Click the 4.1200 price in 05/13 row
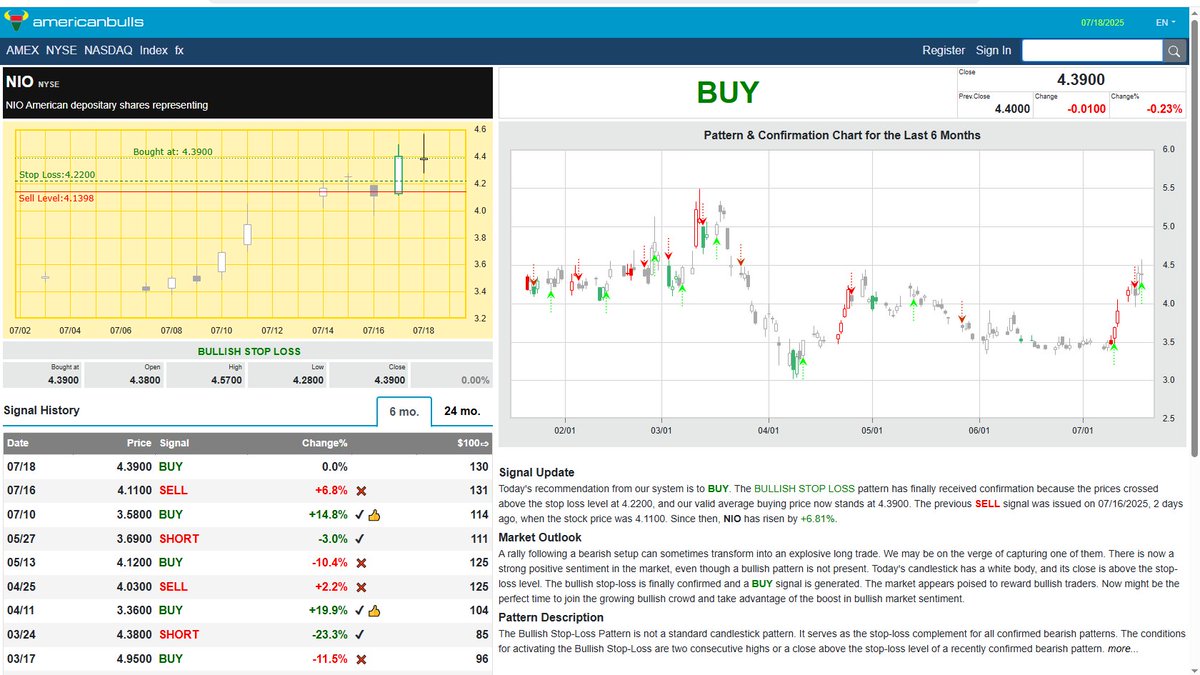The image size is (1200, 675). point(133,563)
